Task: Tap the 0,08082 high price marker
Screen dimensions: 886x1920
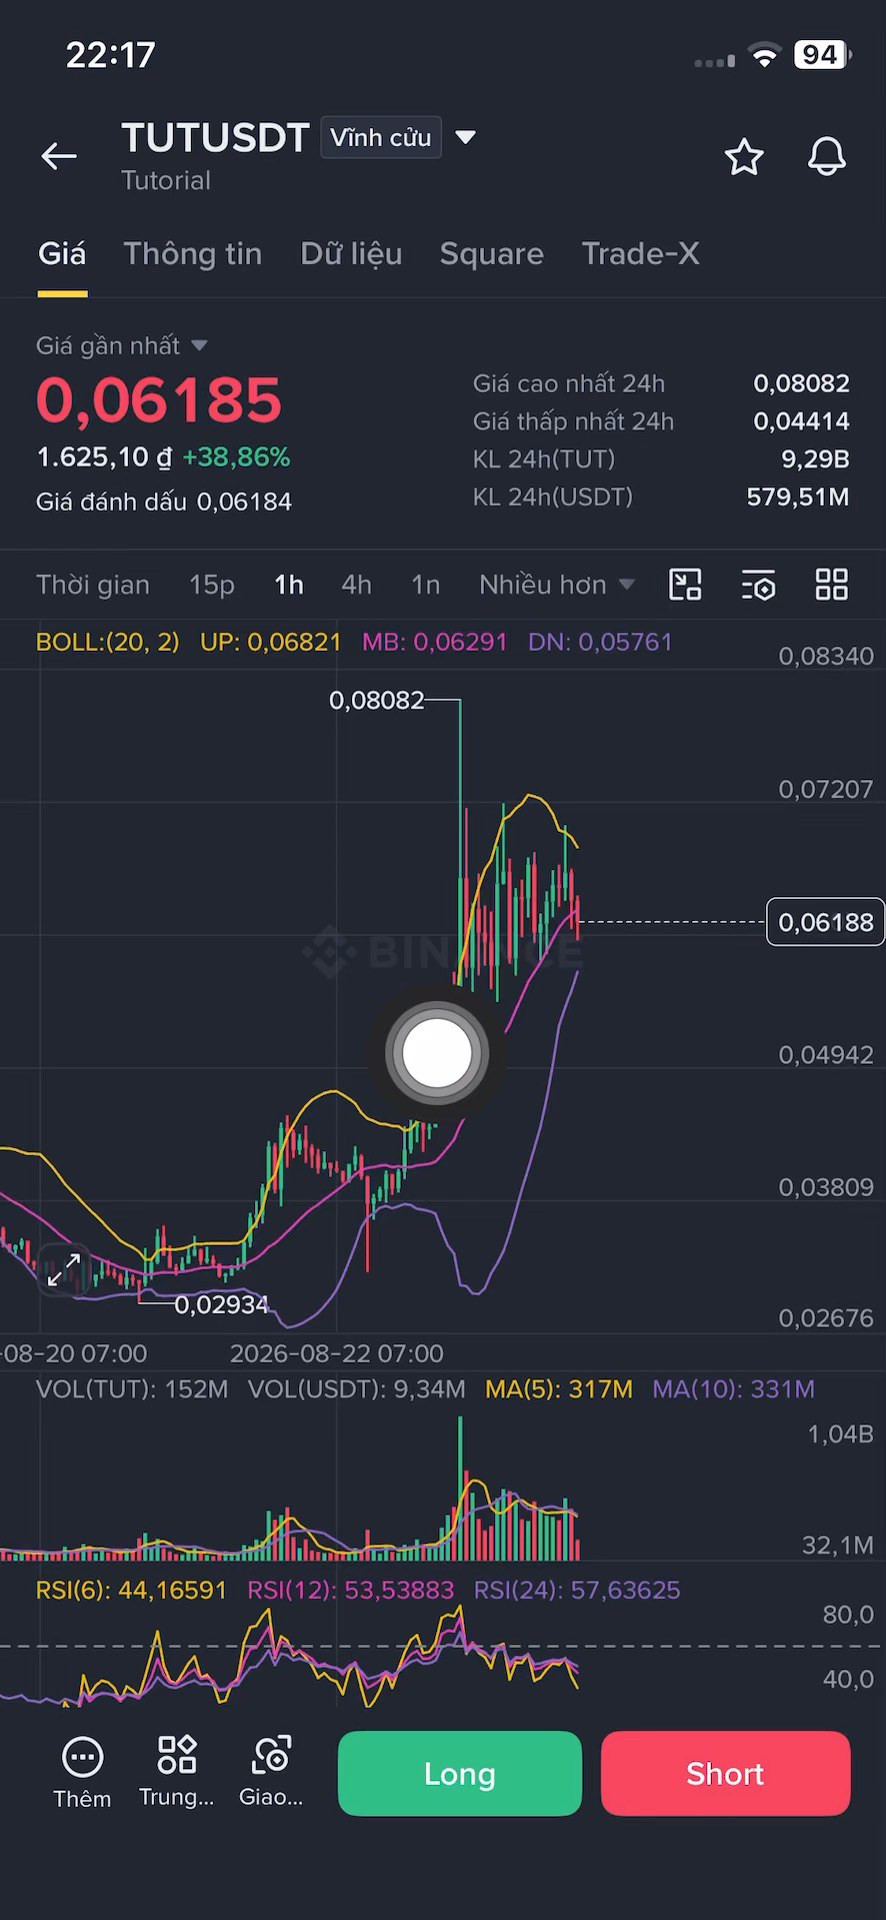Action: [377, 700]
